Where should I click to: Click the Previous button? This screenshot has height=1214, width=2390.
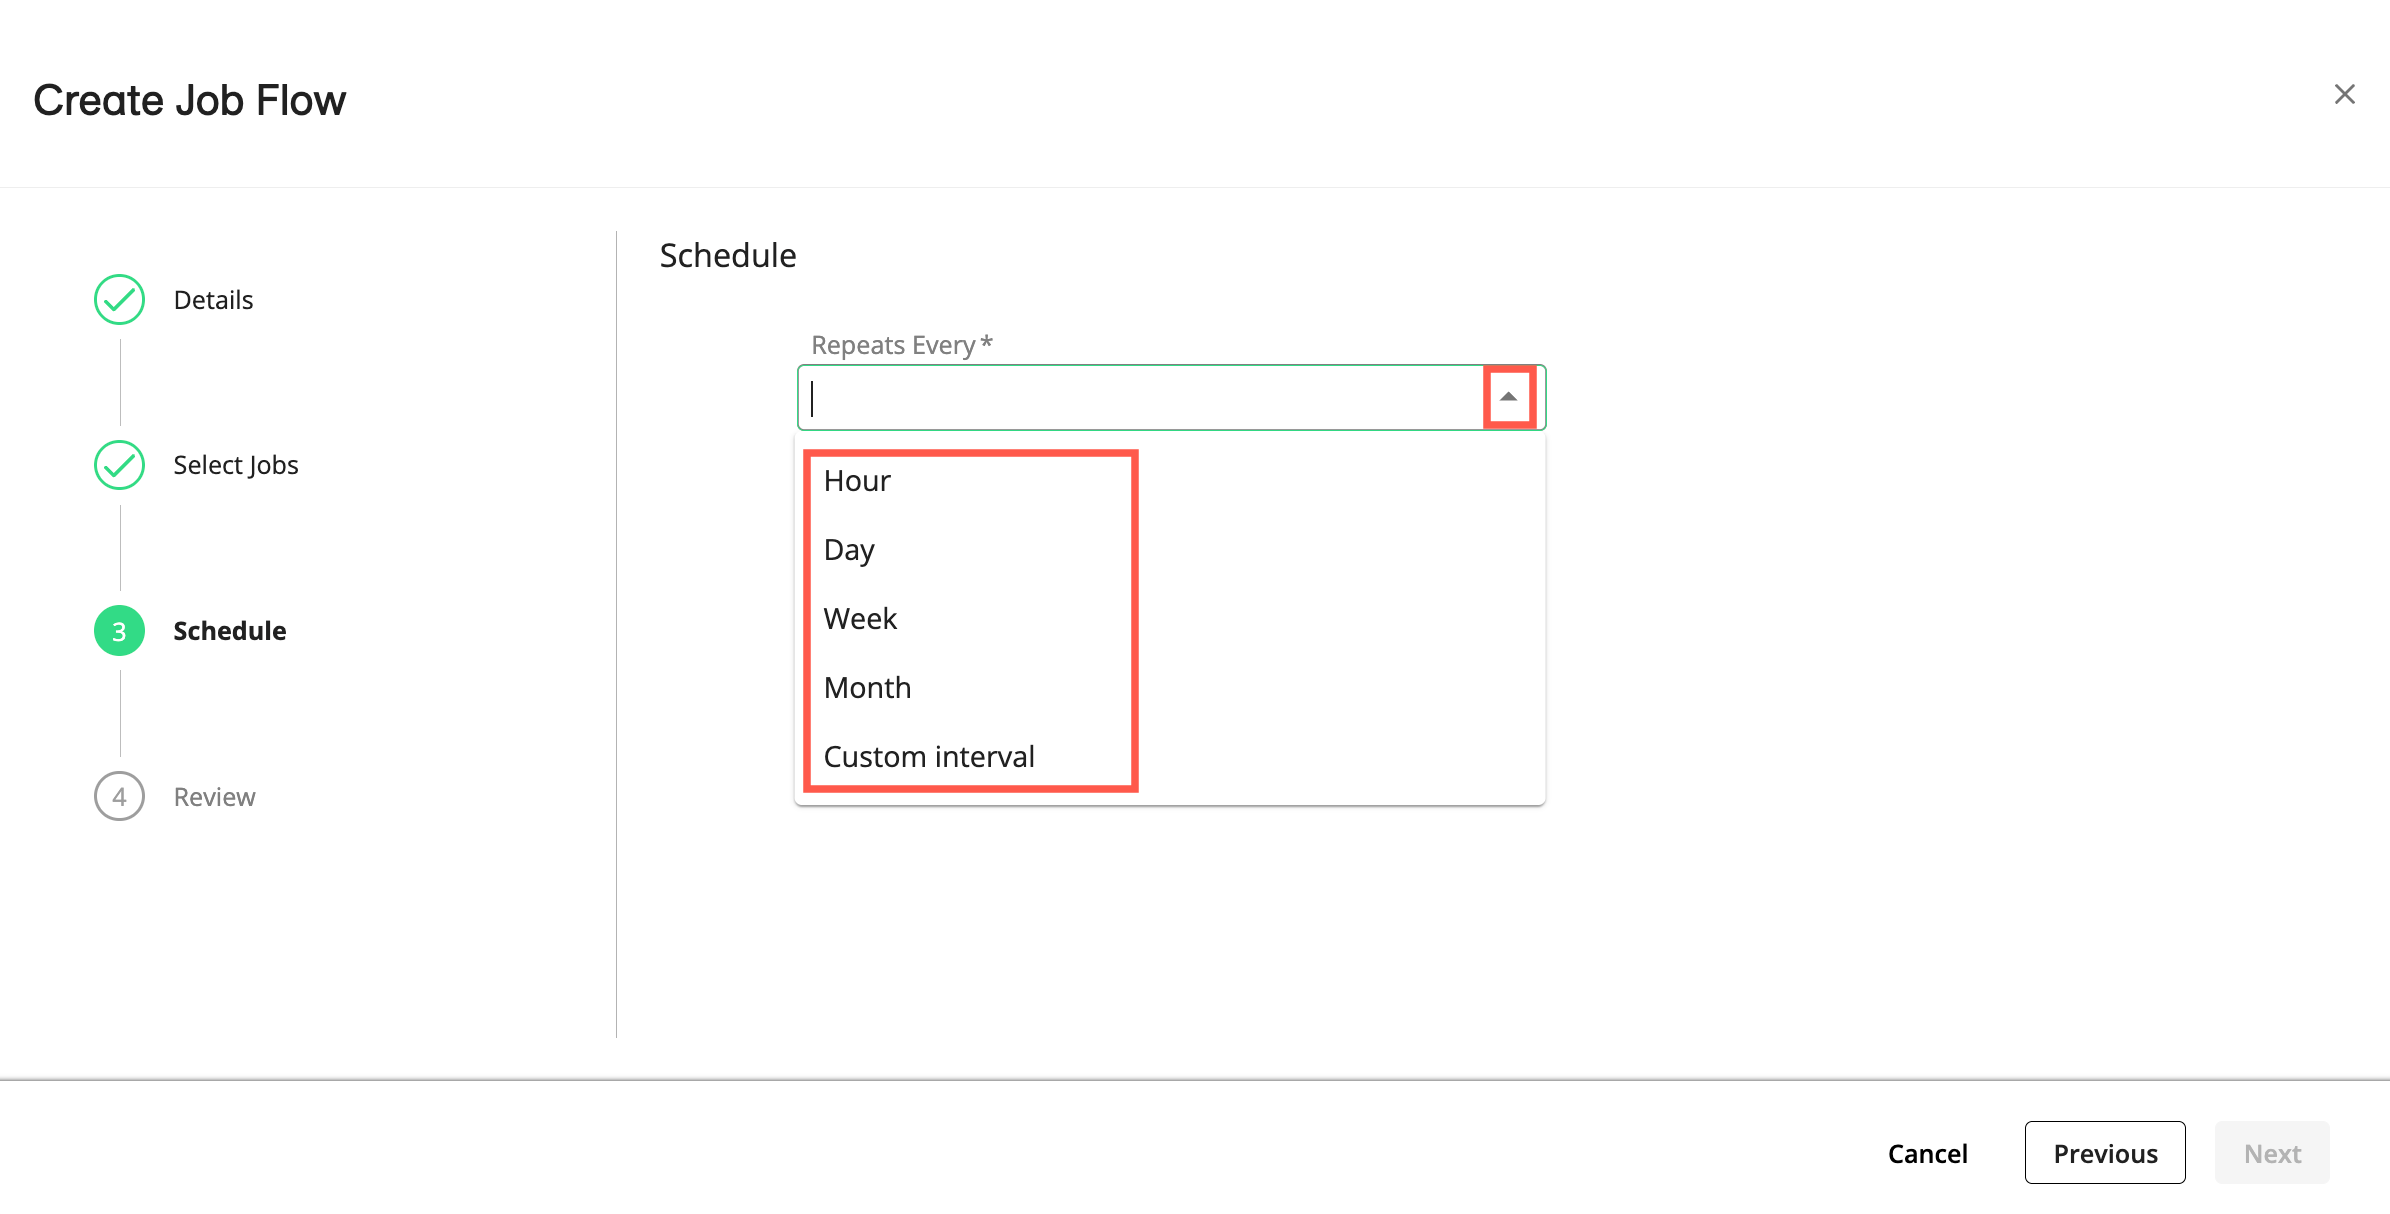pyautogui.click(x=2105, y=1152)
